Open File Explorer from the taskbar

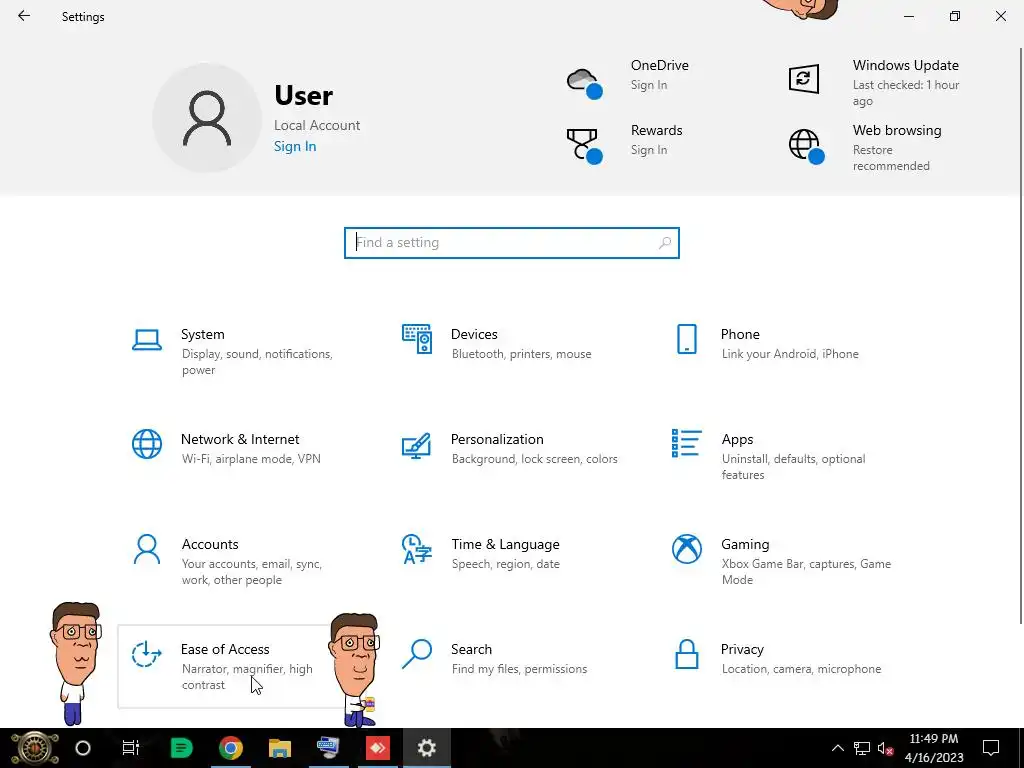click(280, 748)
